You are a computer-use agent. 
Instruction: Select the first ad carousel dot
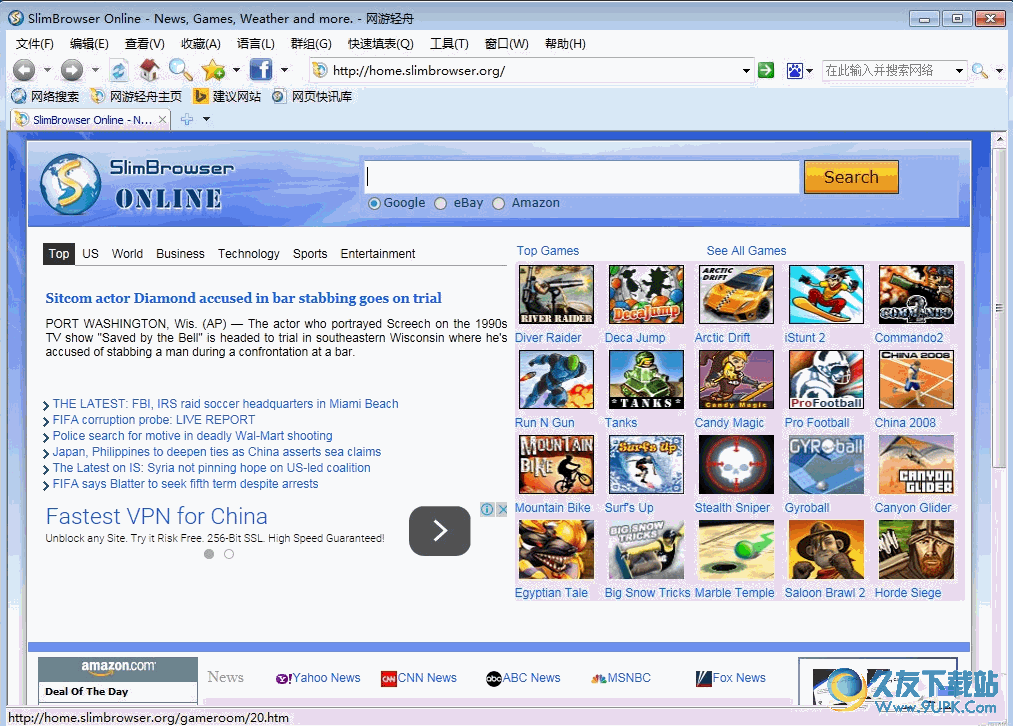pos(209,554)
